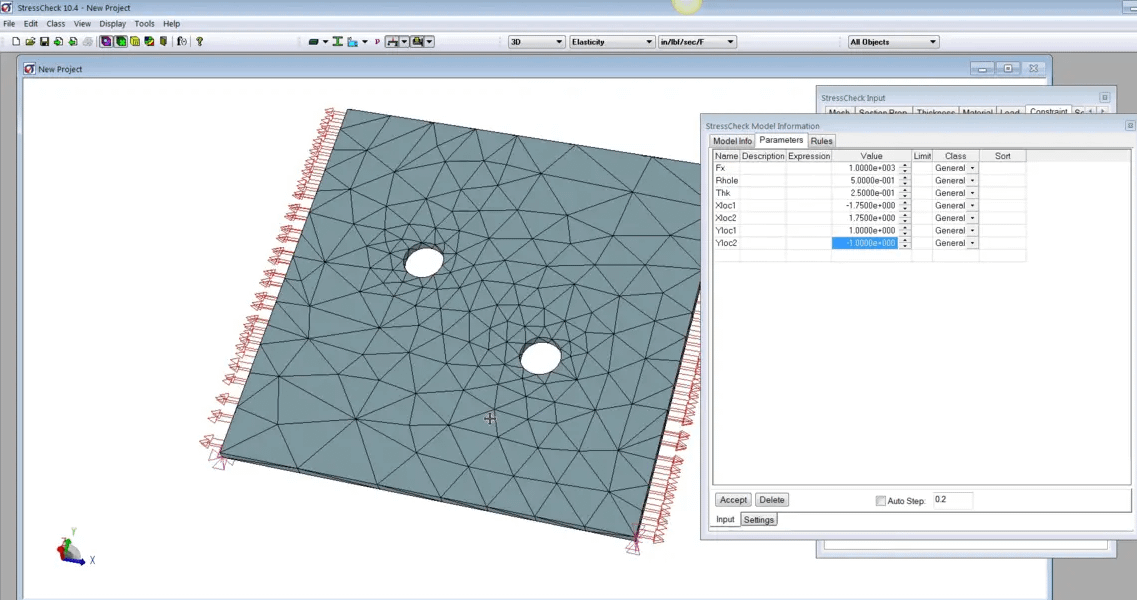Enable the Auto Step option
1137x600 pixels.
[880, 500]
